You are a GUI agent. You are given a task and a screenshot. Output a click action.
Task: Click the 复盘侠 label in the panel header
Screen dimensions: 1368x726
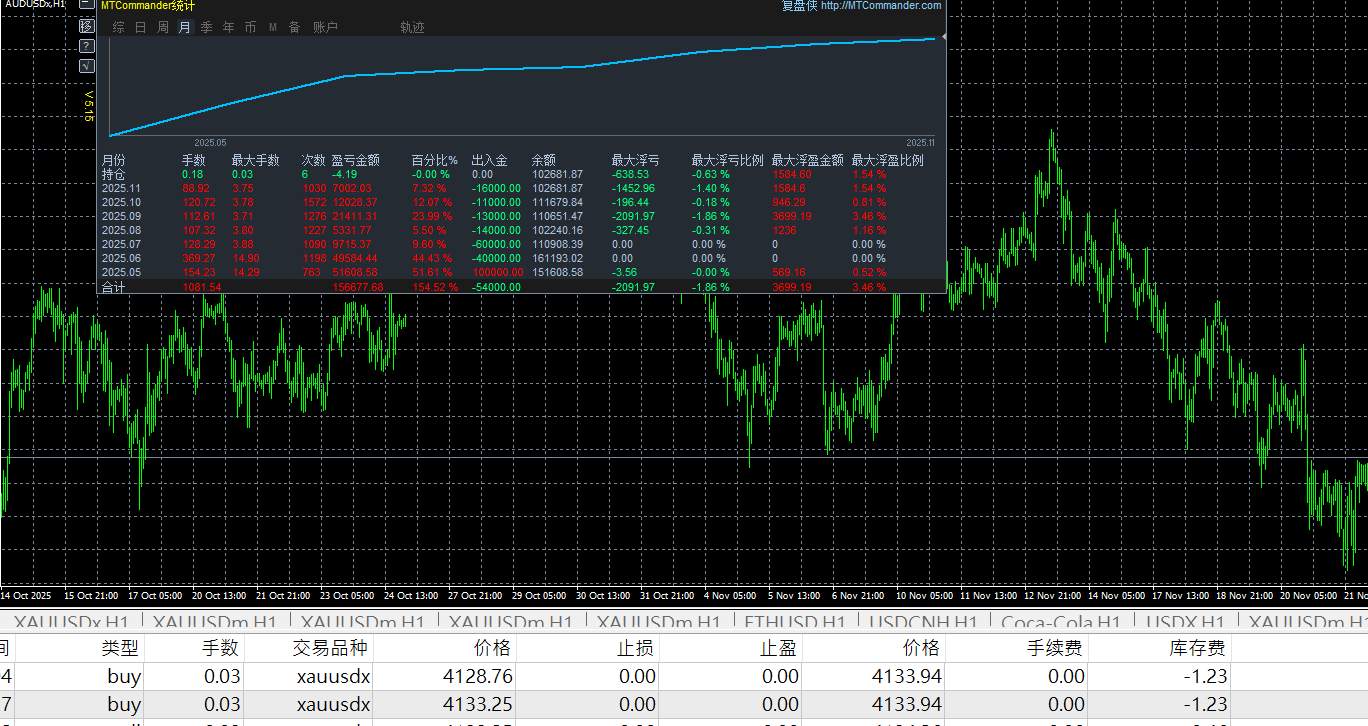[799, 5]
